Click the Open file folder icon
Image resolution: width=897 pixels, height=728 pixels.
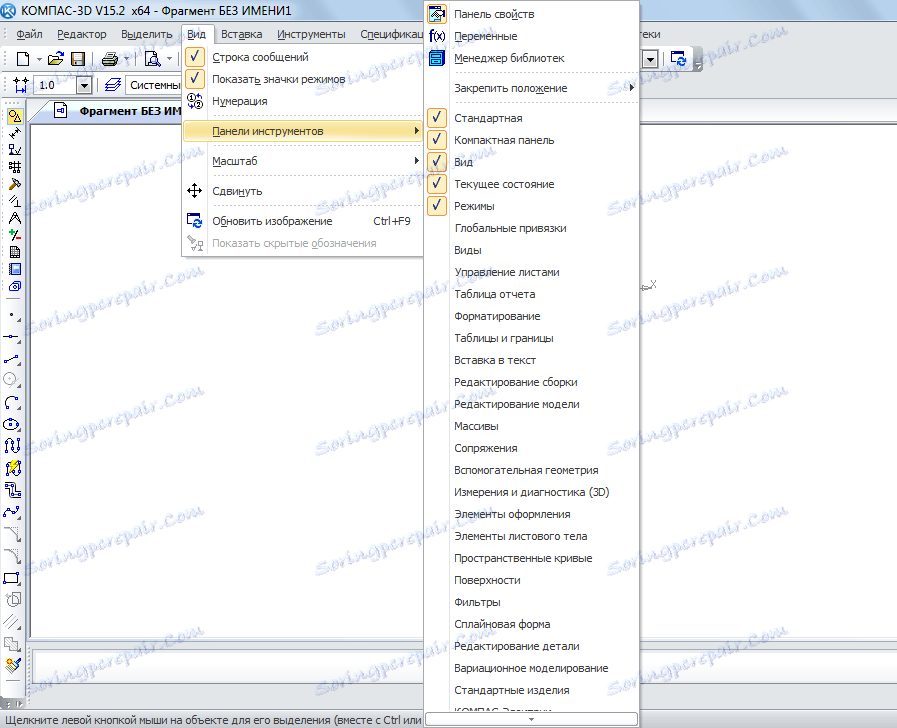click(55, 59)
